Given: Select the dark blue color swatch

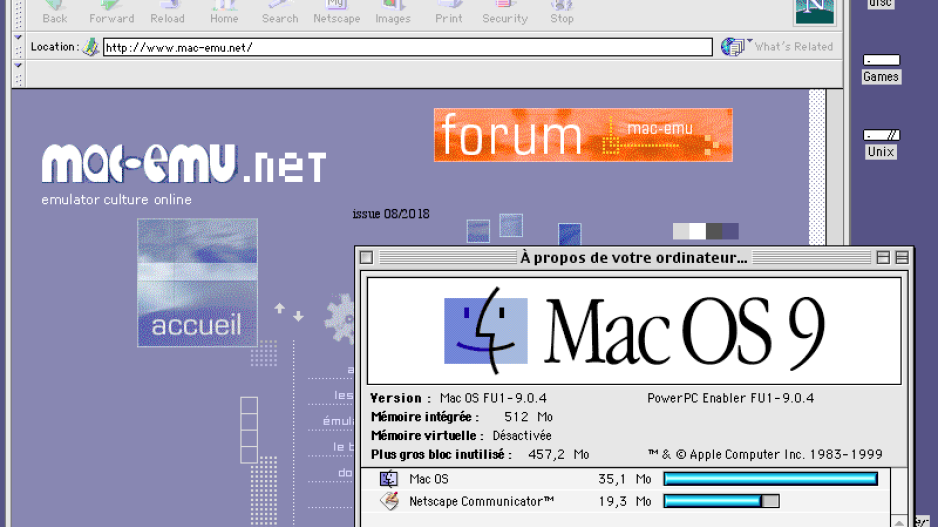Looking at the screenshot, I should [730, 231].
